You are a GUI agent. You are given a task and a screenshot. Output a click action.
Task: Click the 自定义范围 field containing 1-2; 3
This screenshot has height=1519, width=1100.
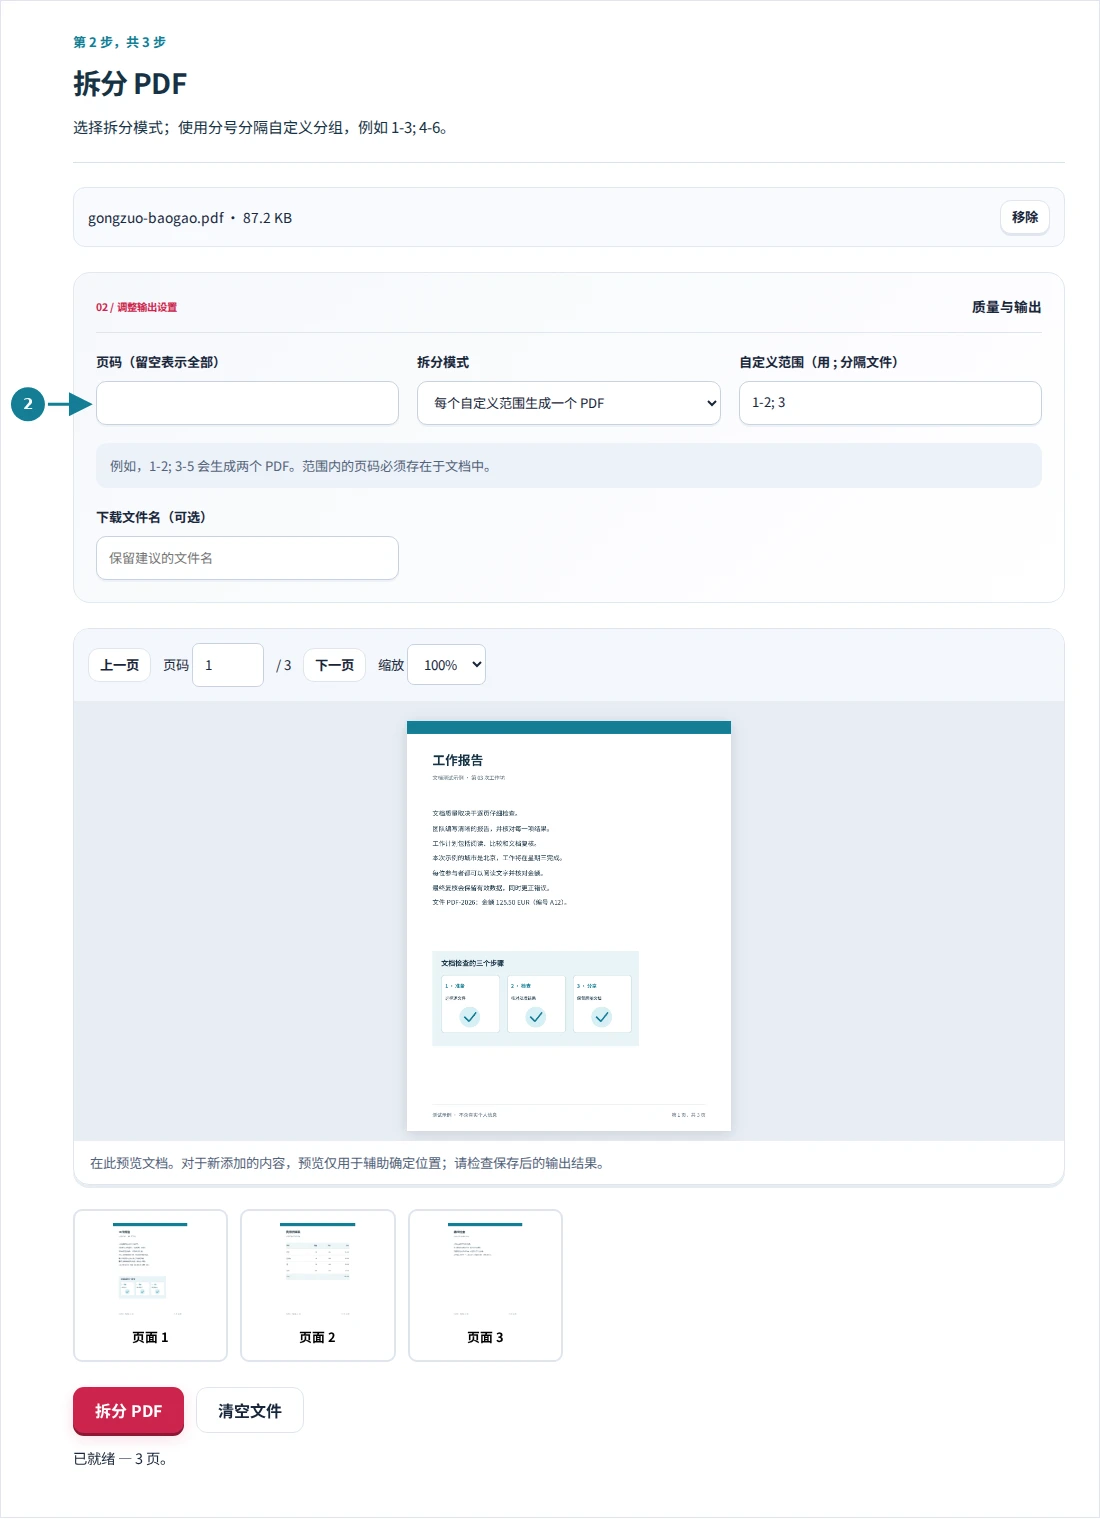pos(890,403)
